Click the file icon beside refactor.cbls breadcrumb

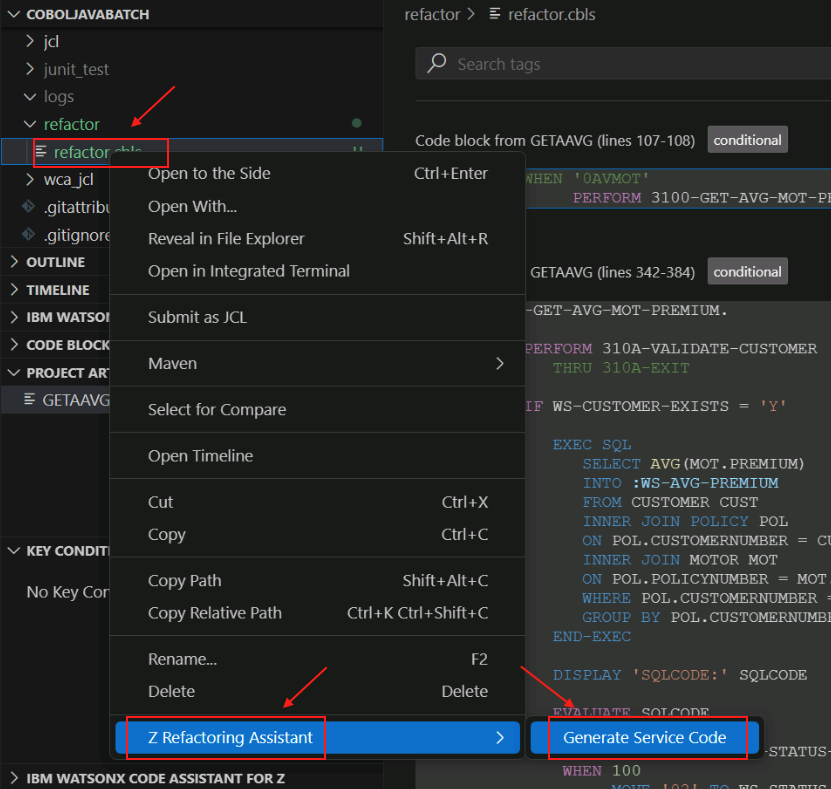[x=496, y=14]
